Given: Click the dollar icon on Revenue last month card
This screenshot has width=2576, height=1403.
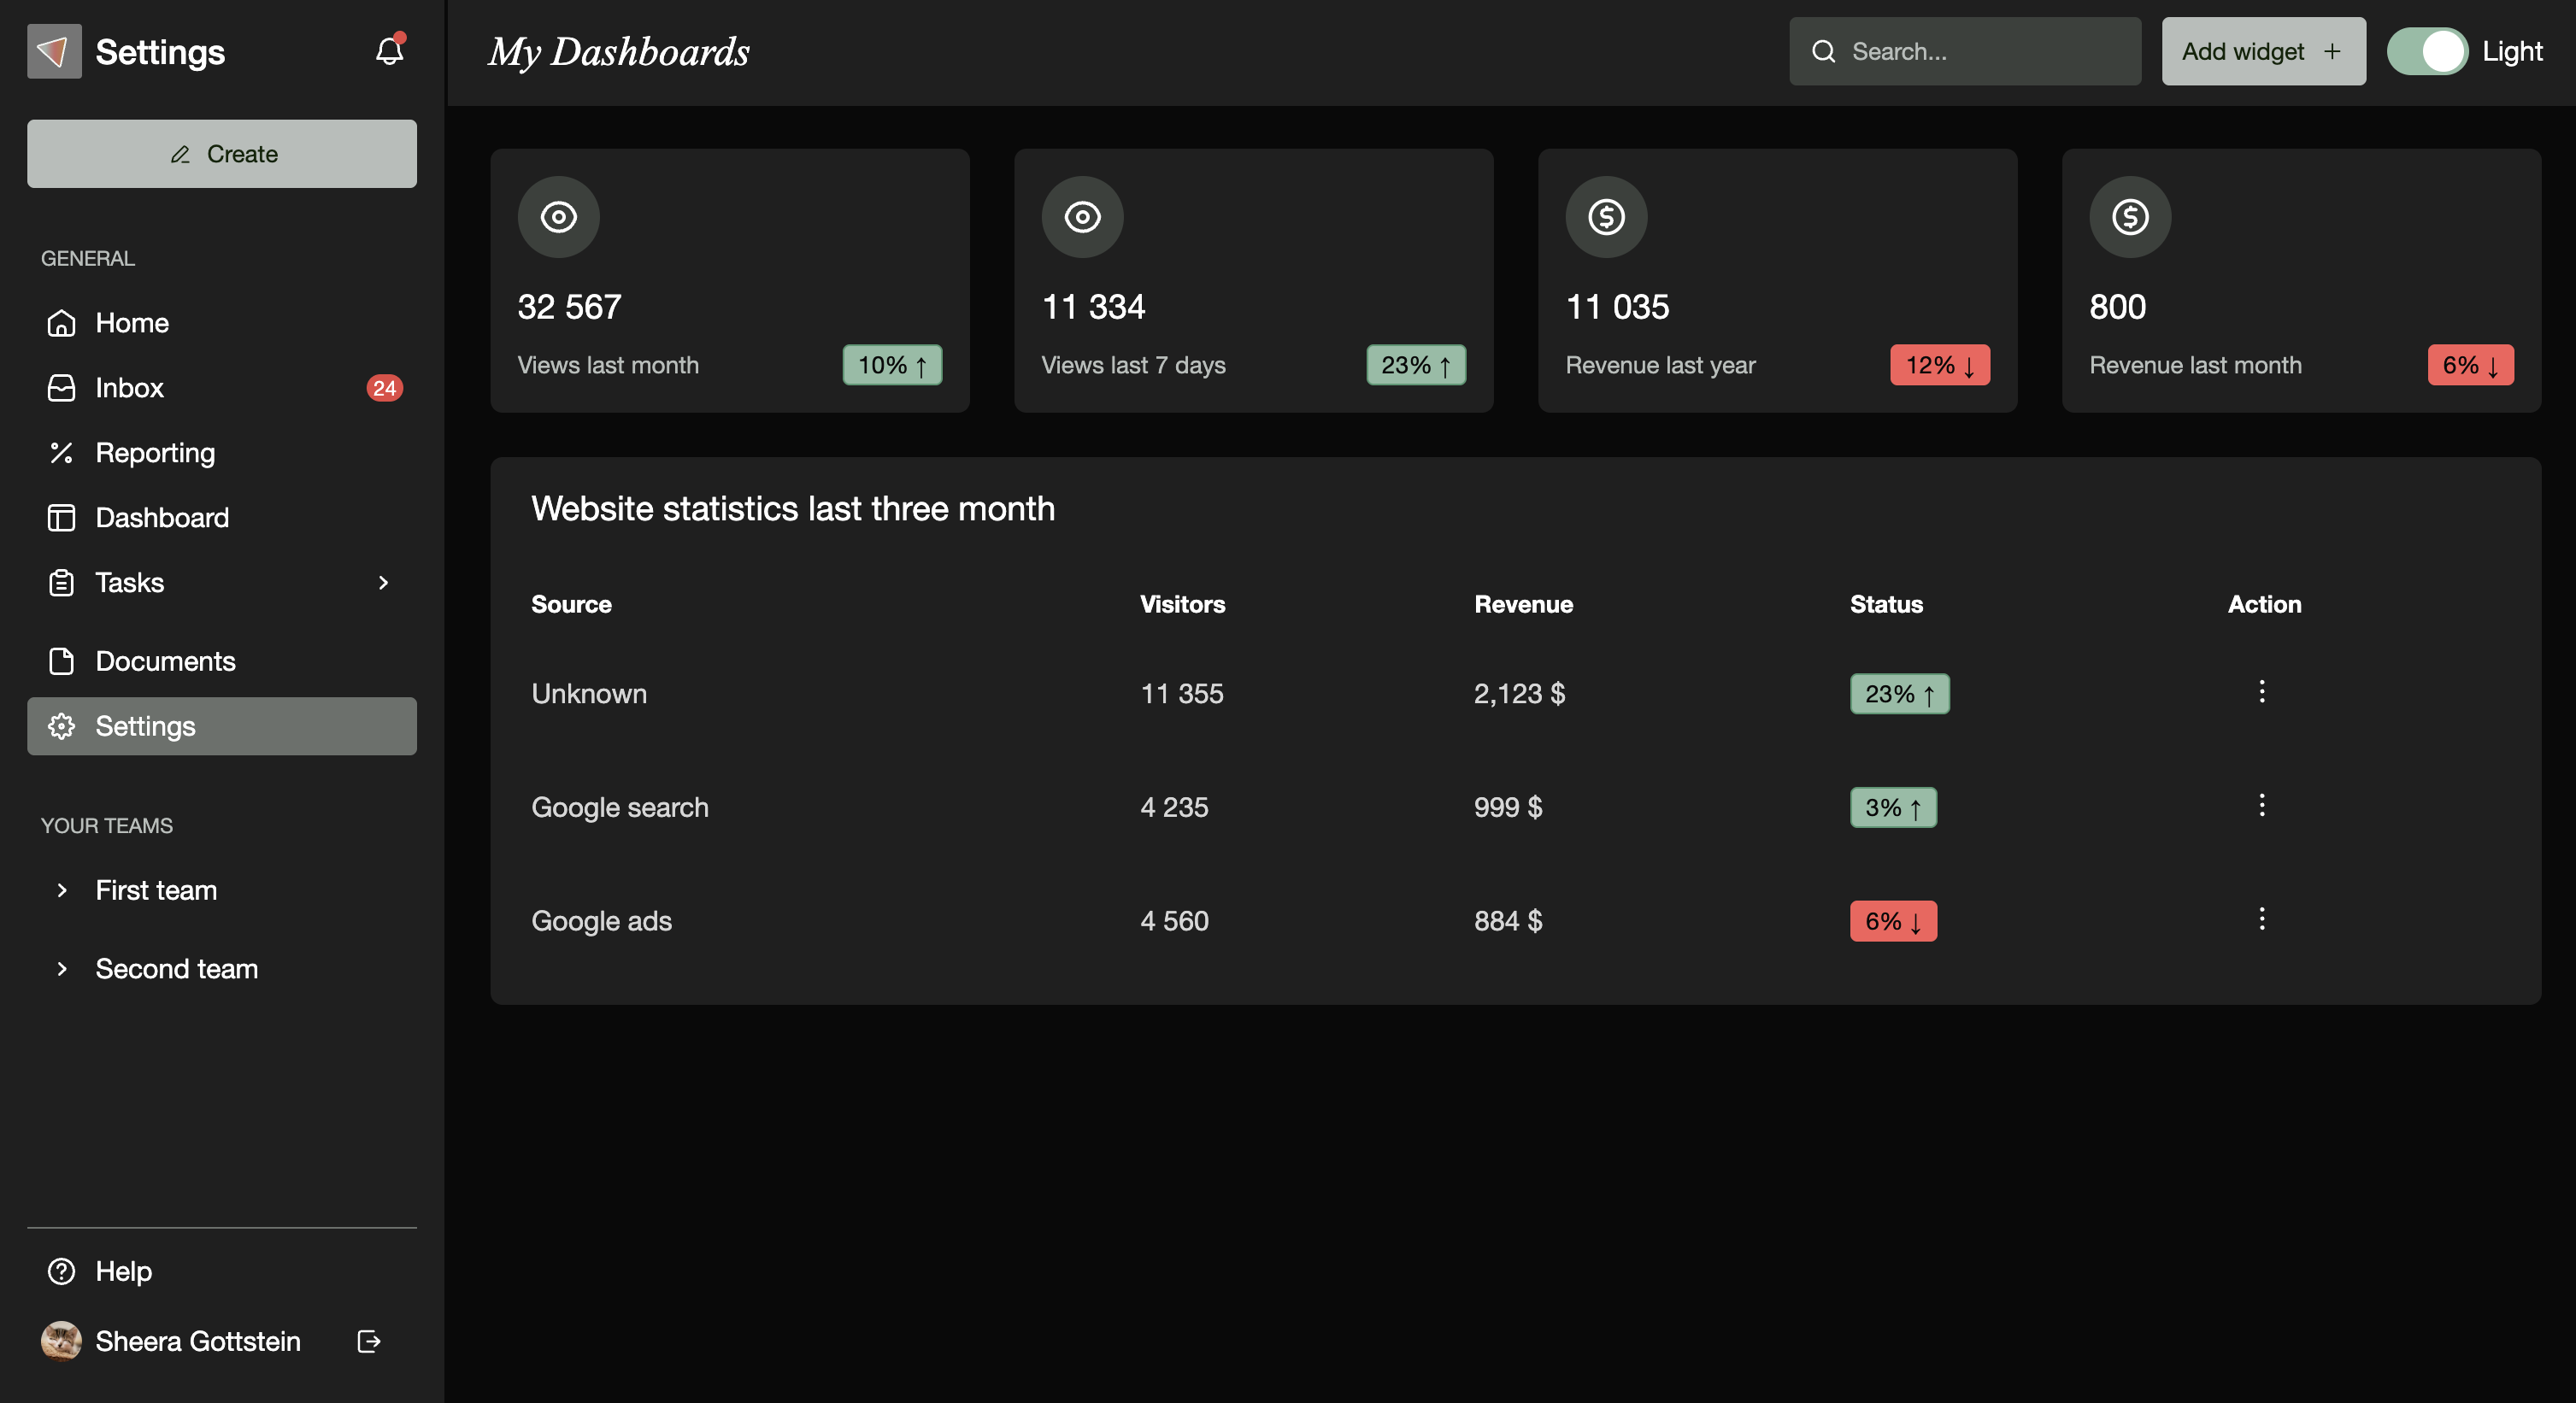Looking at the screenshot, I should point(2130,217).
